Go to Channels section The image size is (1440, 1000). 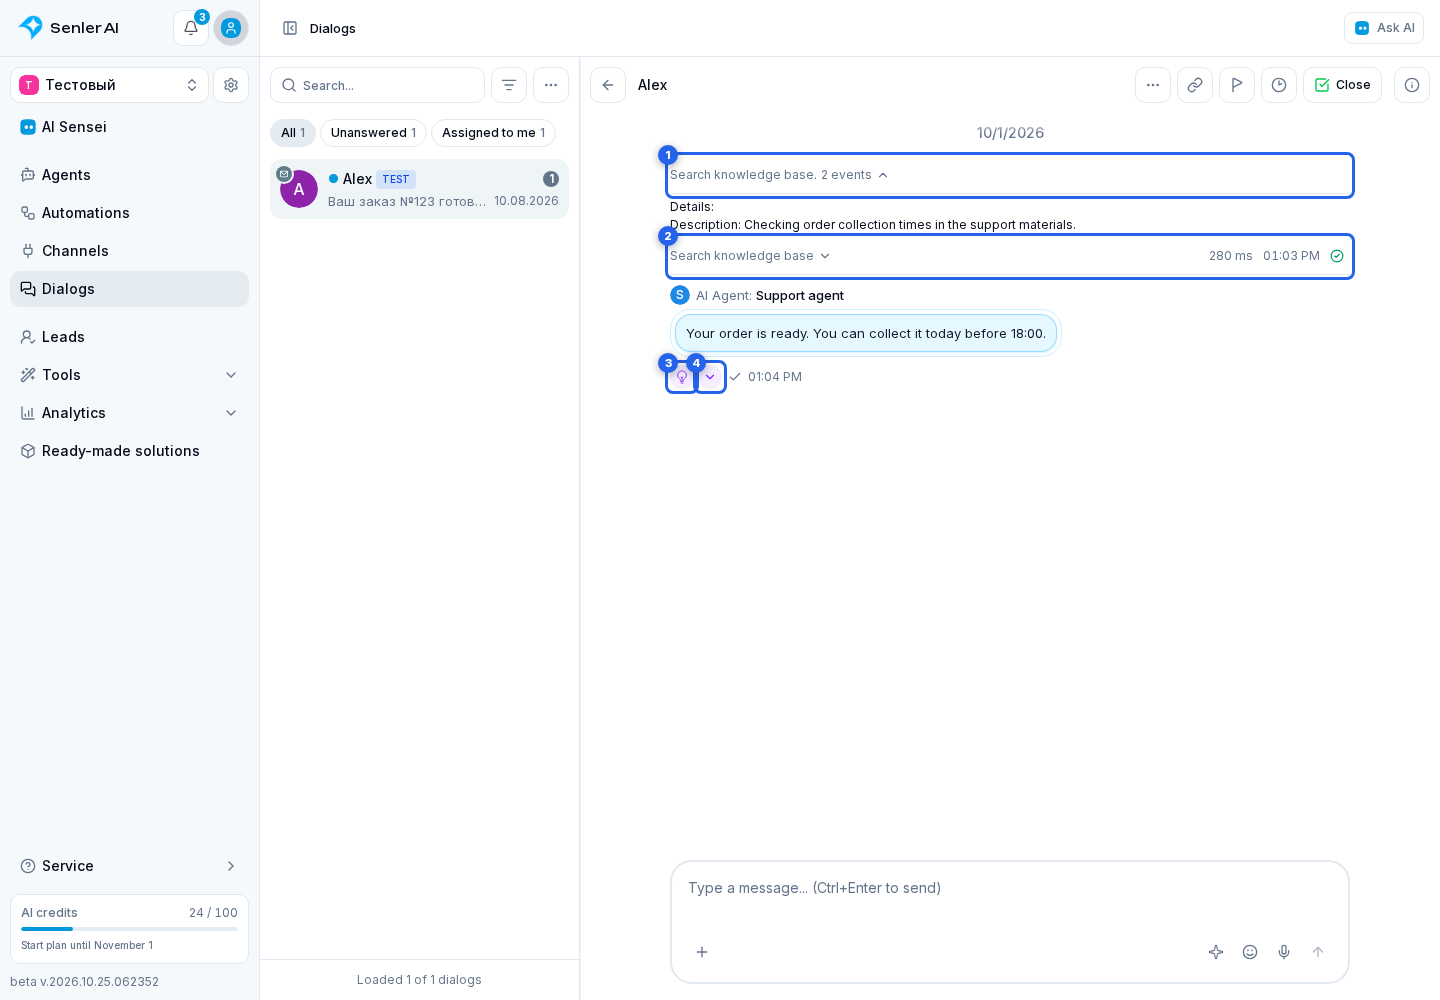point(129,251)
